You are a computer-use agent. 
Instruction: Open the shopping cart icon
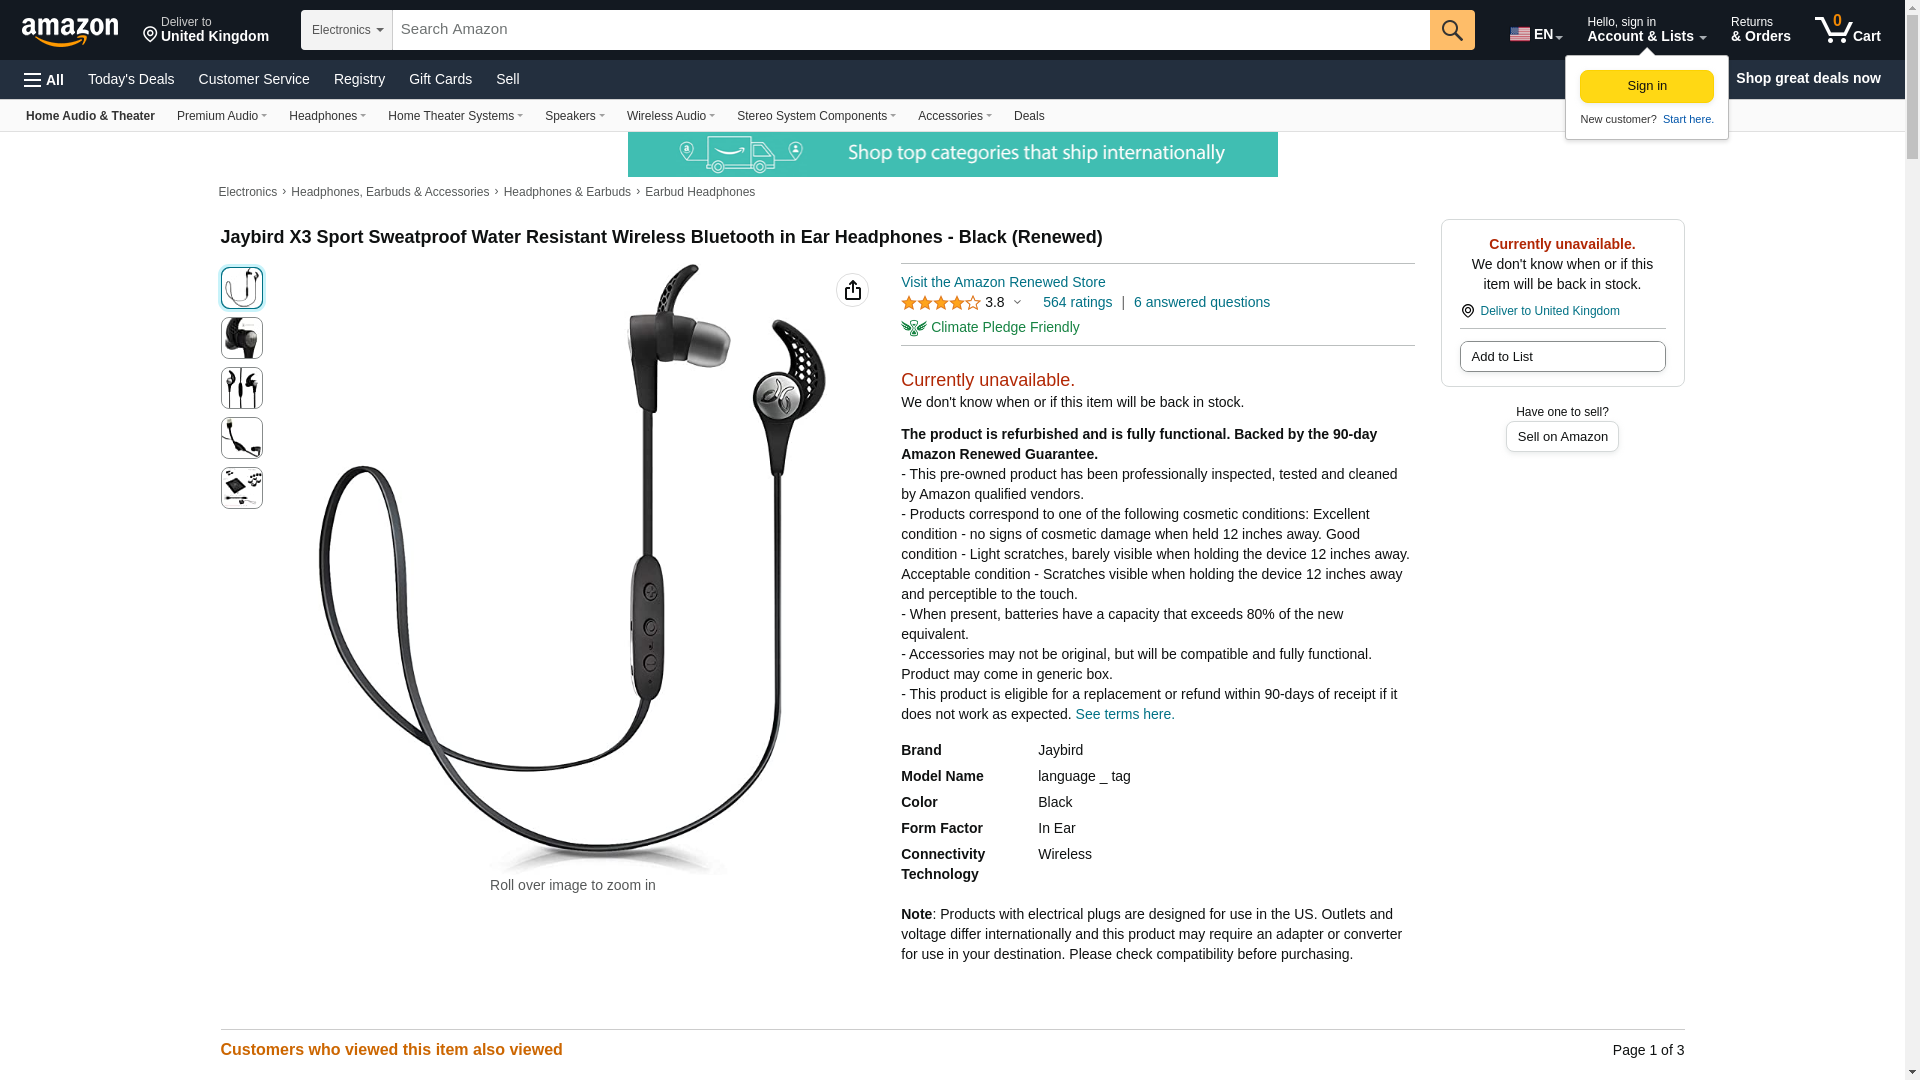click(1848, 30)
